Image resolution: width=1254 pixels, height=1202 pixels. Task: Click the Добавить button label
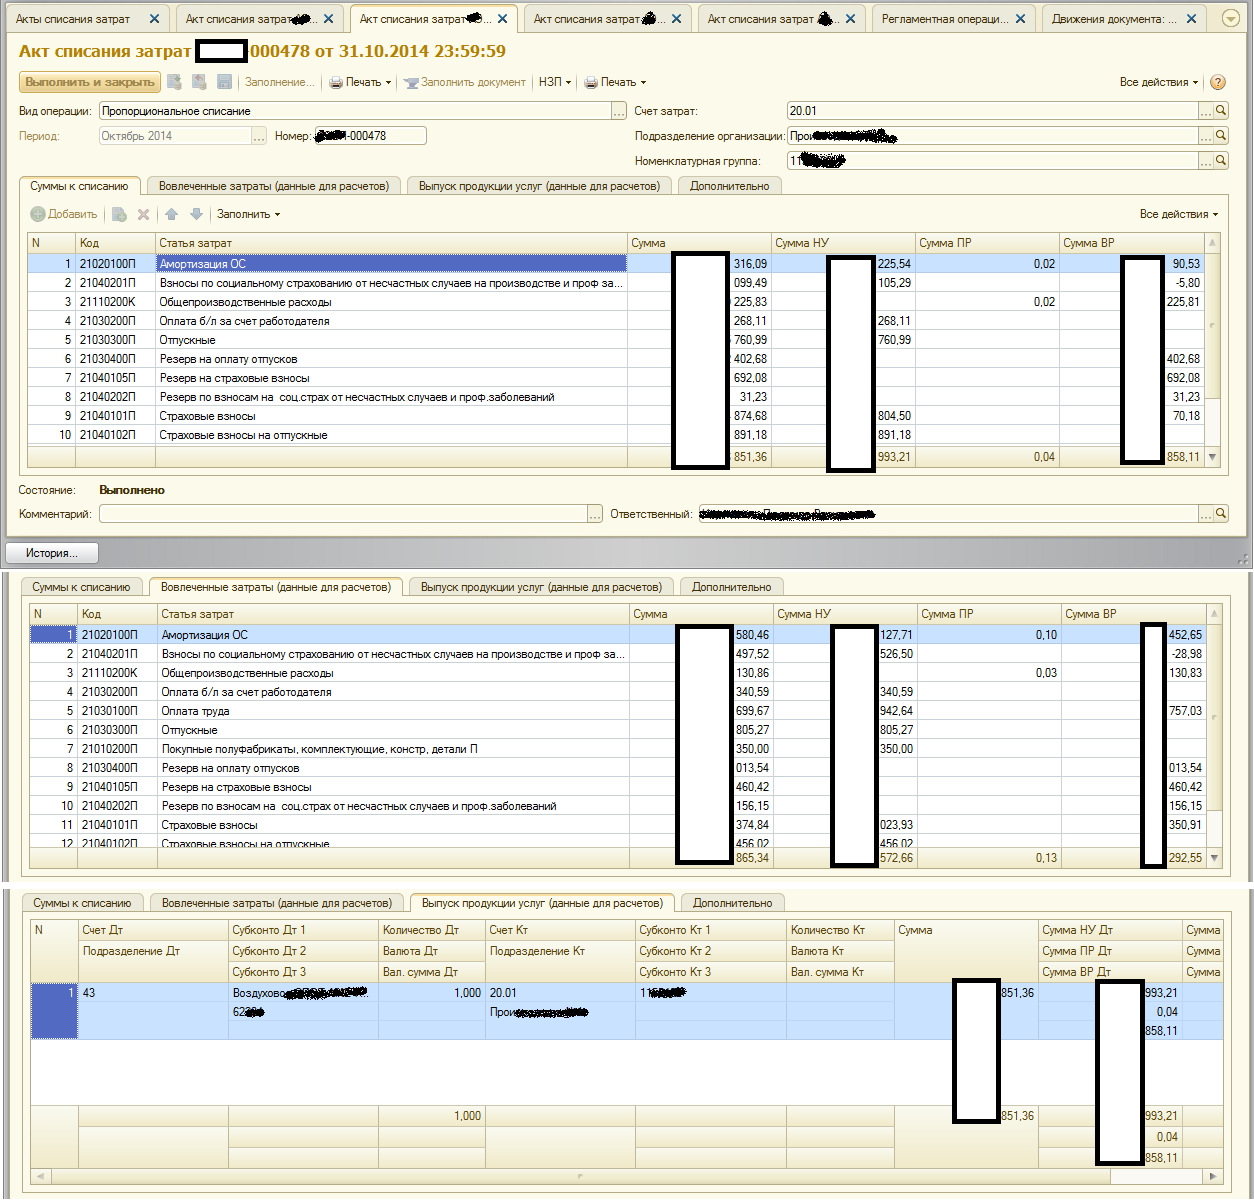pos(73,214)
